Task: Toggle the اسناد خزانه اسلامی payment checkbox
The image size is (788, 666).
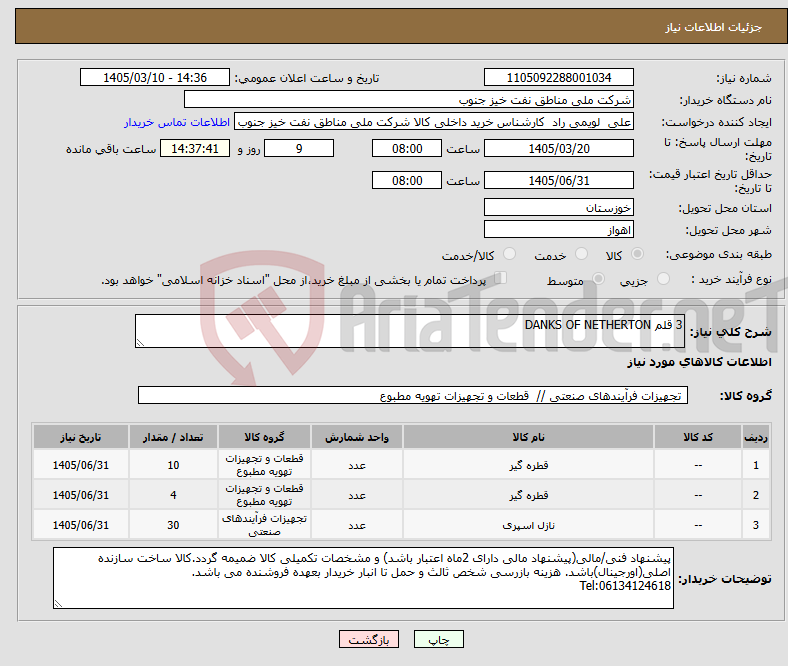Action: 501,278
